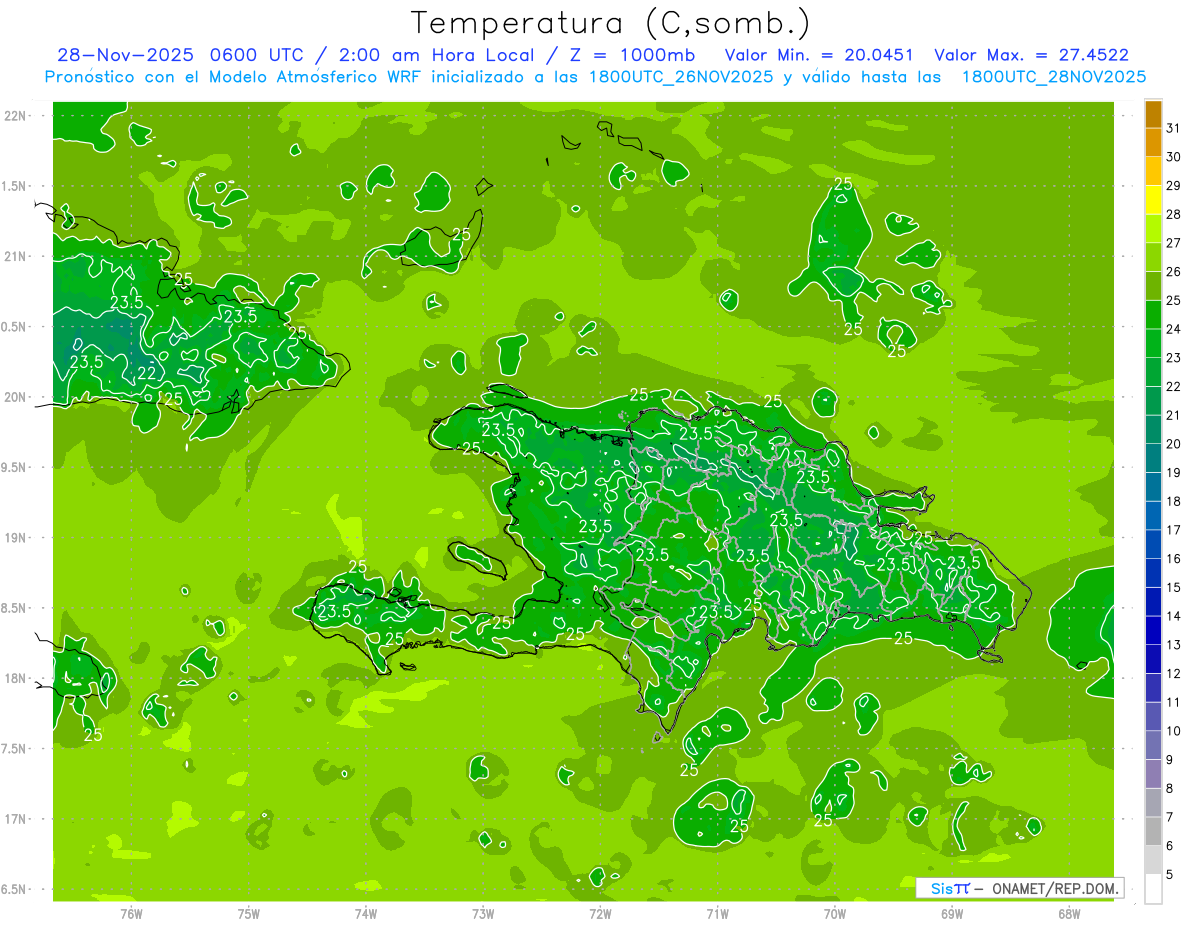The height and width of the screenshot is (927, 1200).
Task: Click the blue "Sis" logo text
Action: pyautogui.click(x=944, y=888)
